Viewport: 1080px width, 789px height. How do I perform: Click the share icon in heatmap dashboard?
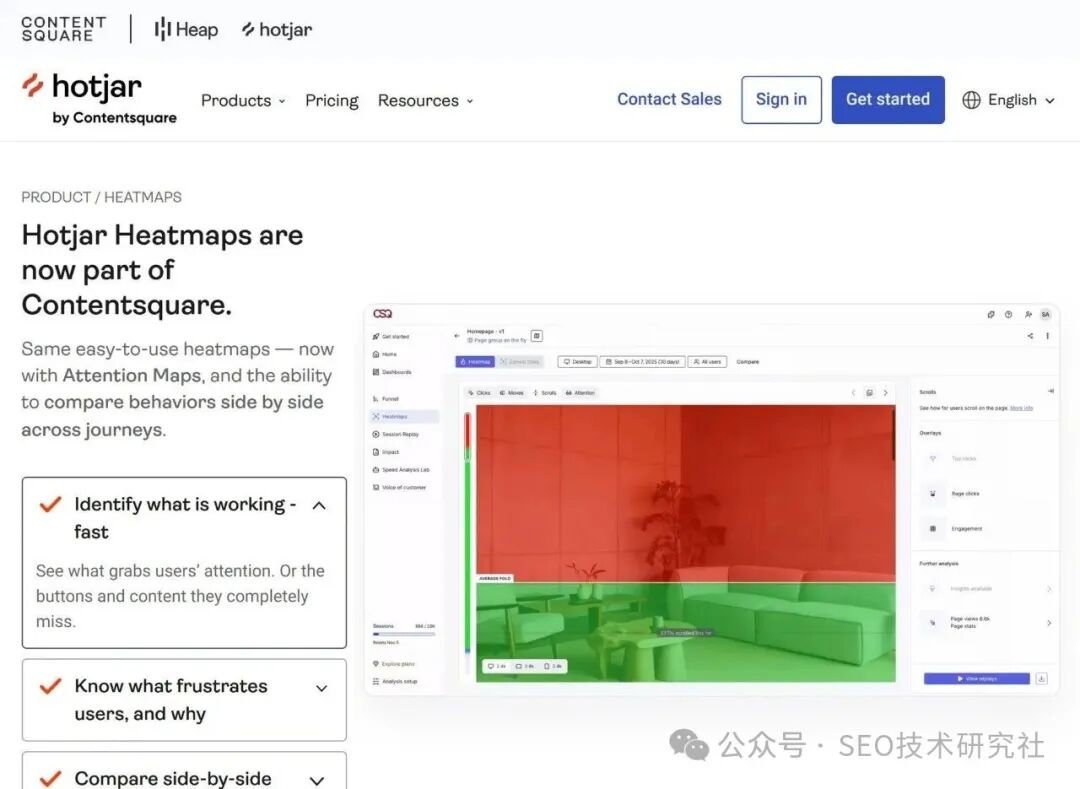1030,336
